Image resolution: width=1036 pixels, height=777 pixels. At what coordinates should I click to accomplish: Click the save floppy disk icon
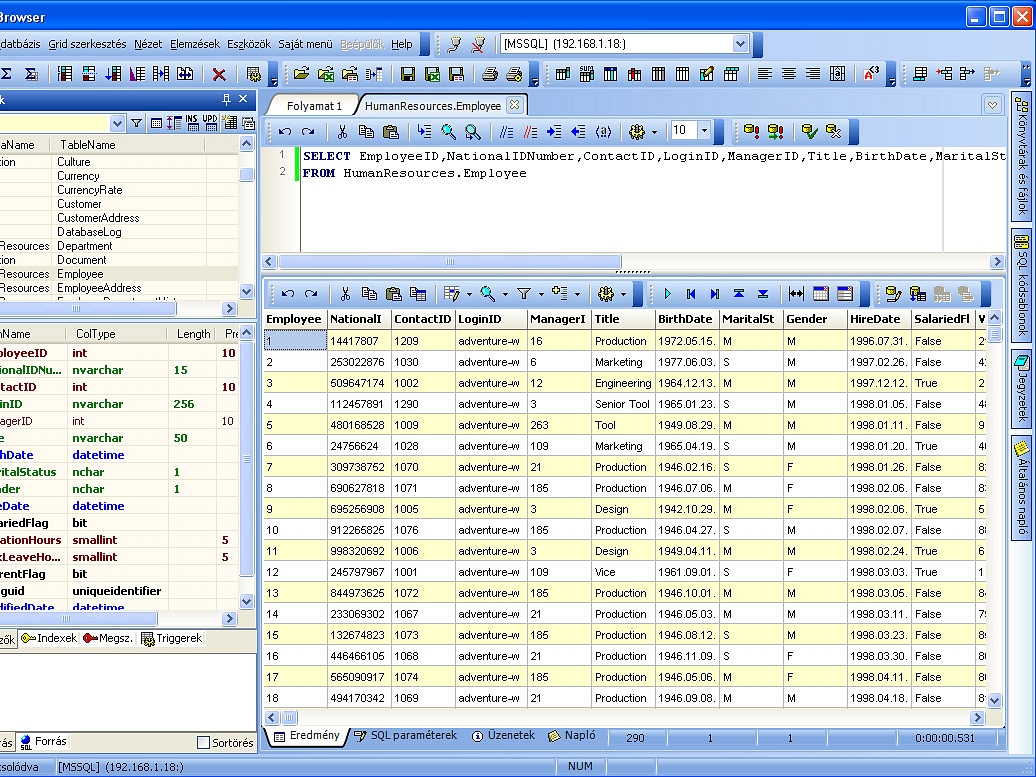[x=408, y=74]
